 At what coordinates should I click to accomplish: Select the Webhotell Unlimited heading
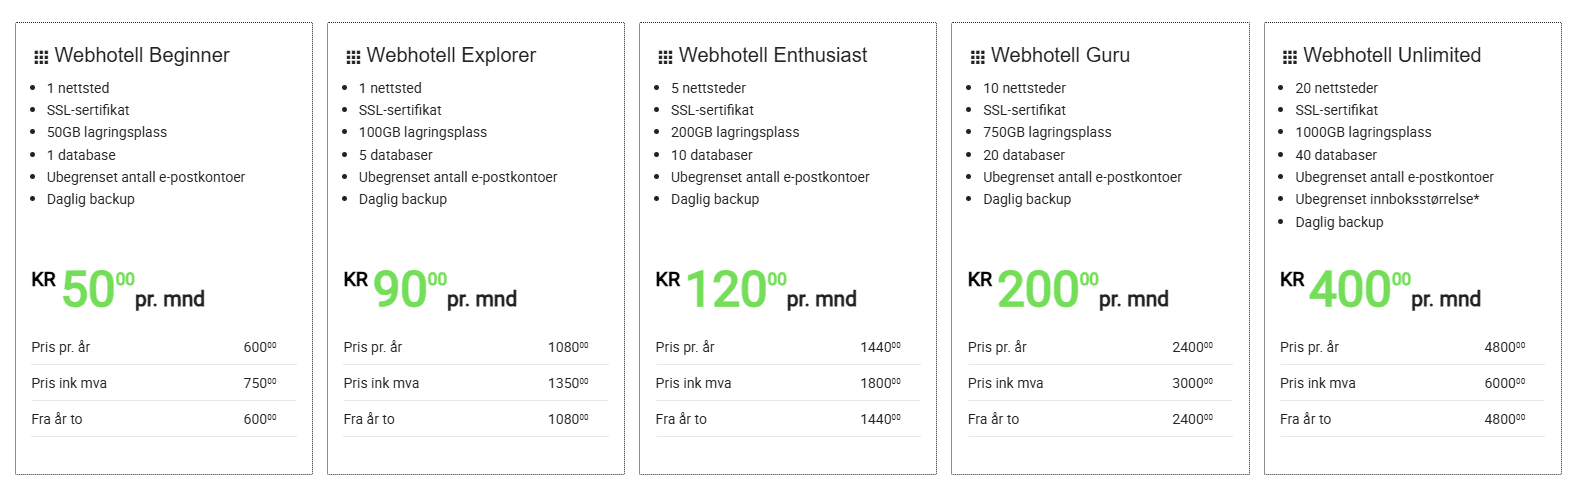(x=1392, y=55)
